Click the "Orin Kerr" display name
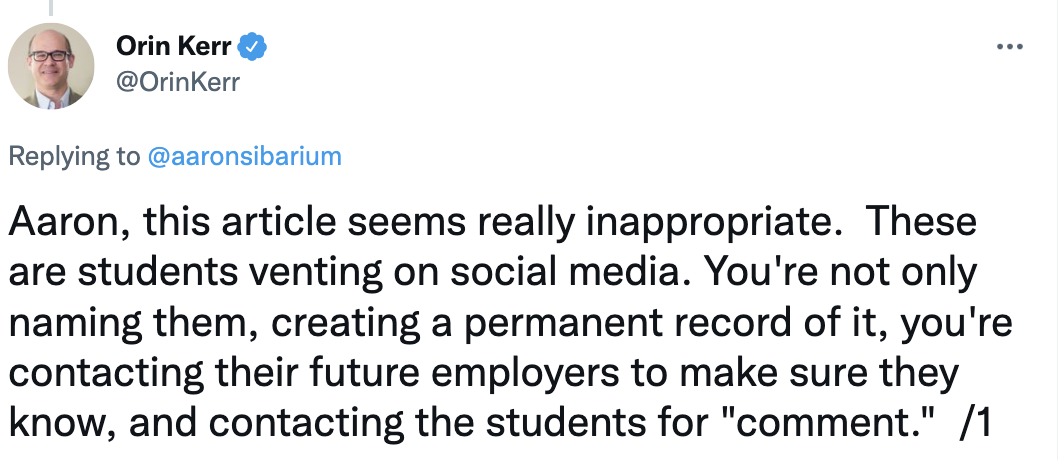This screenshot has width=1062, height=460. pyautogui.click(x=173, y=47)
